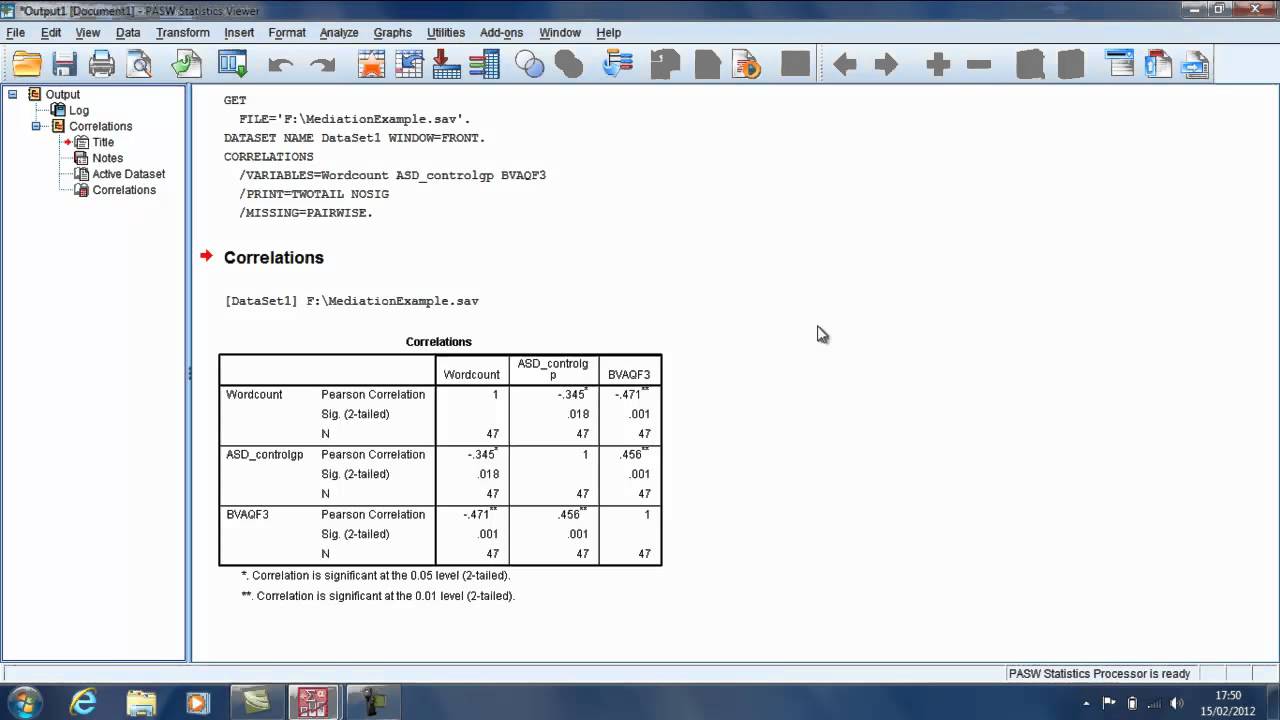
Task: Click the Expand plus icon
Action: click(x=938, y=65)
